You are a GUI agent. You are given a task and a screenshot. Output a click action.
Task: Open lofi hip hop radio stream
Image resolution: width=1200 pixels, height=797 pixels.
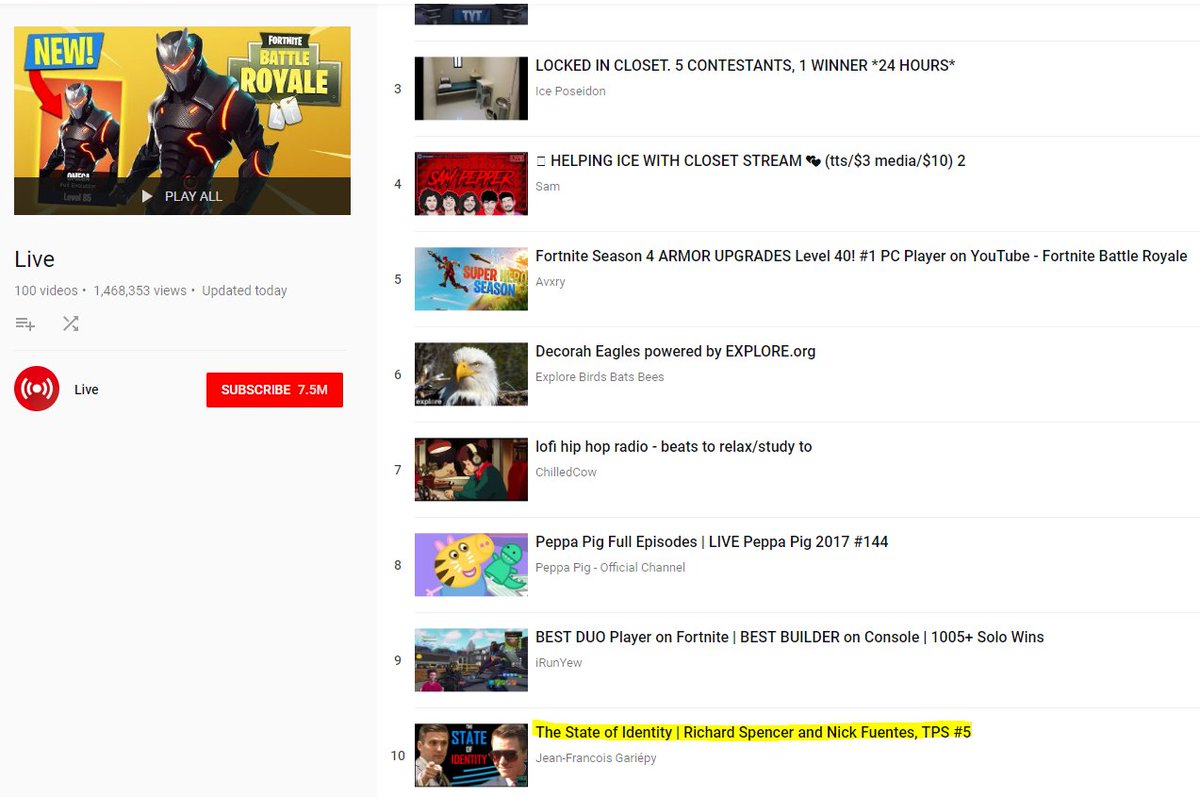click(x=673, y=447)
